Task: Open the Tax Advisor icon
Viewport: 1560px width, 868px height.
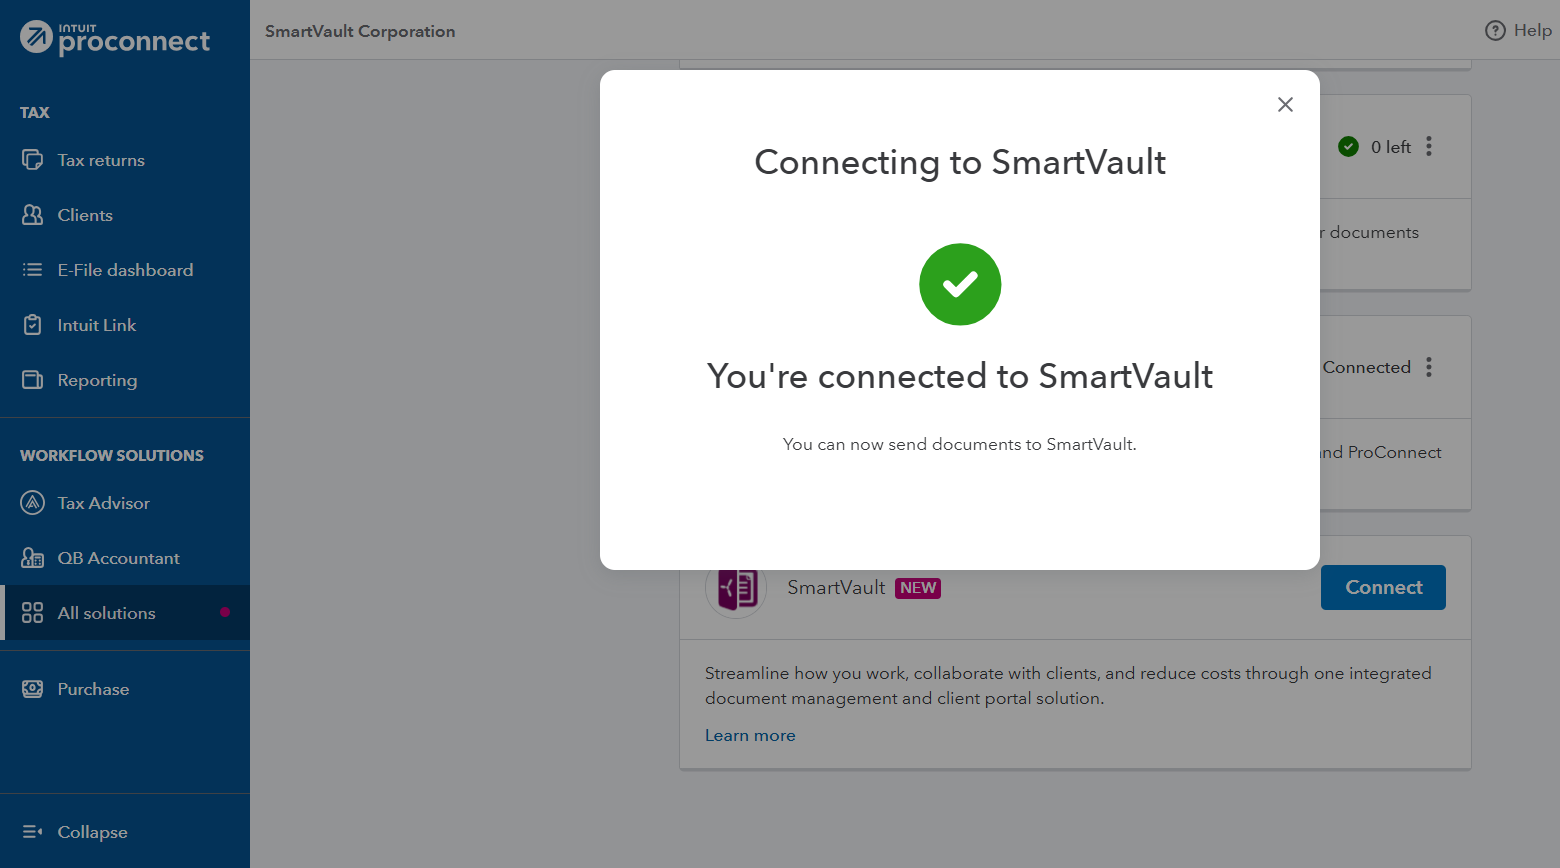Action: pyautogui.click(x=33, y=503)
